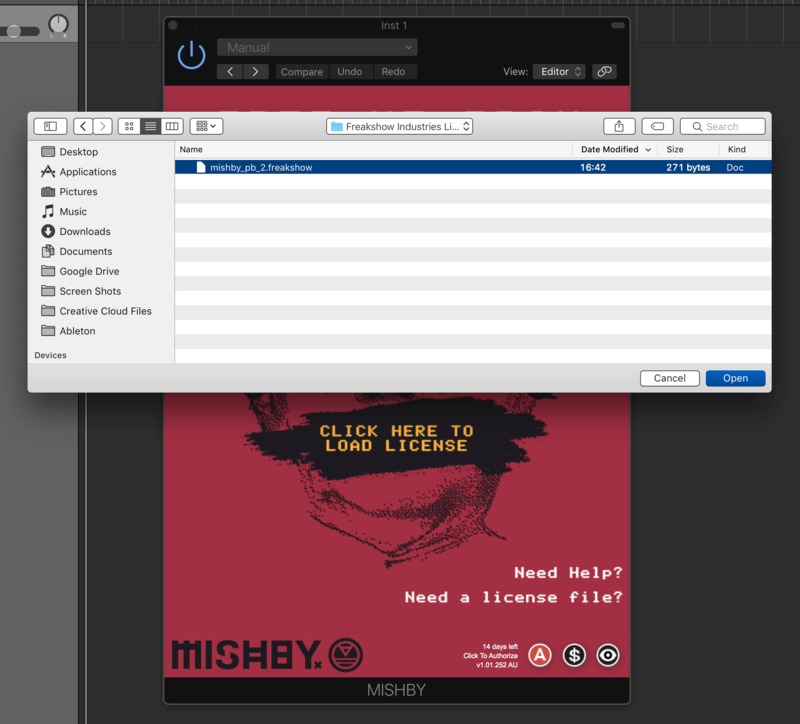Click the 271 bytes size cell
The height and width of the screenshot is (724, 800).
point(688,167)
